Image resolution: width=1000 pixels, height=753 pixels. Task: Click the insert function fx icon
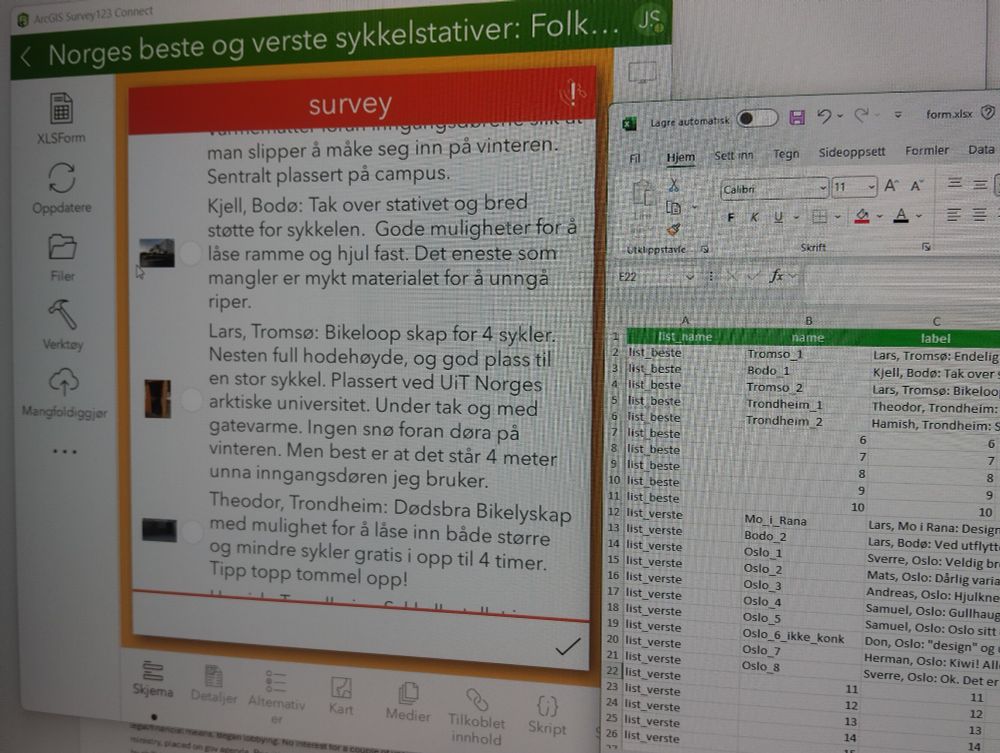click(777, 276)
